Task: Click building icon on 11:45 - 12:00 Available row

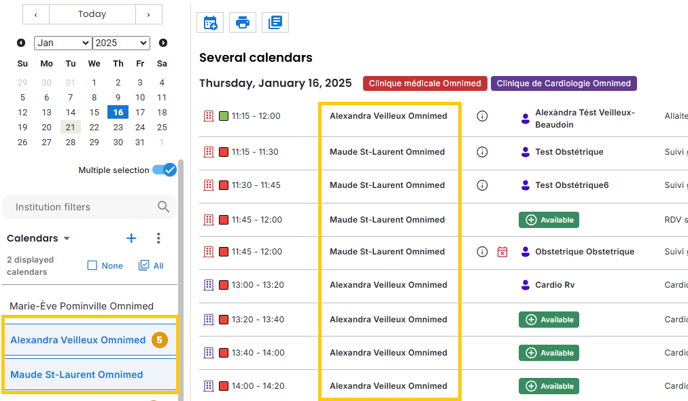Action: pyautogui.click(x=208, y=220)
